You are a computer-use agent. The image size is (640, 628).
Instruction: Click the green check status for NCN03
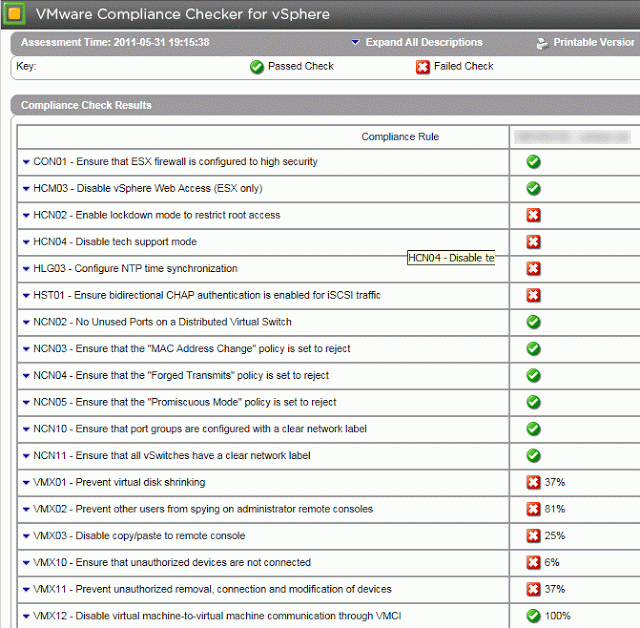pos(533,348)
